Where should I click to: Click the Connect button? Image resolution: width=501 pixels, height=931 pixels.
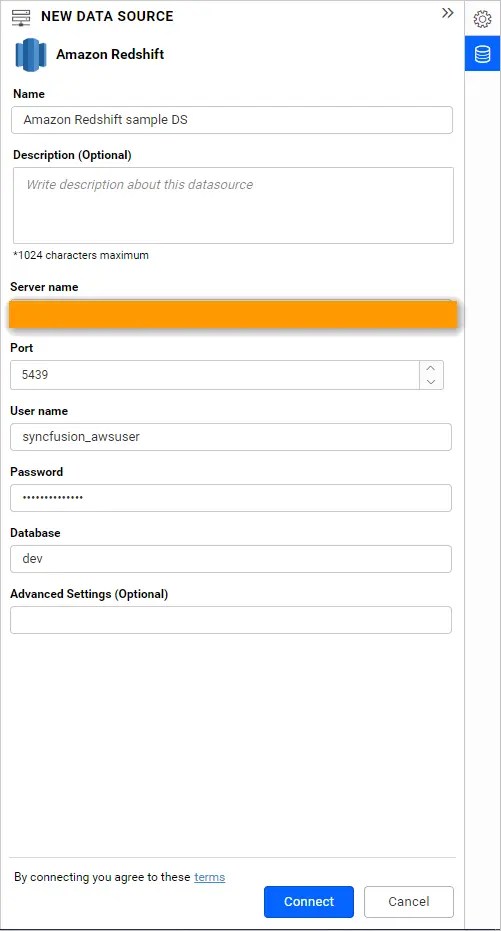(x=309, y=902)
